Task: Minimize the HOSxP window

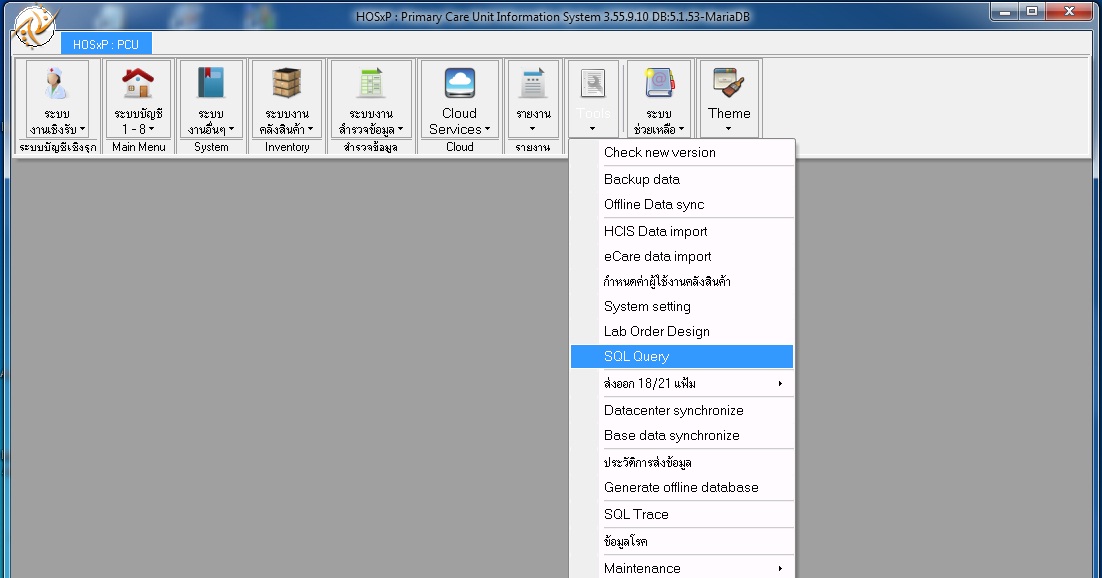Action: click(x=1005, y=12)
